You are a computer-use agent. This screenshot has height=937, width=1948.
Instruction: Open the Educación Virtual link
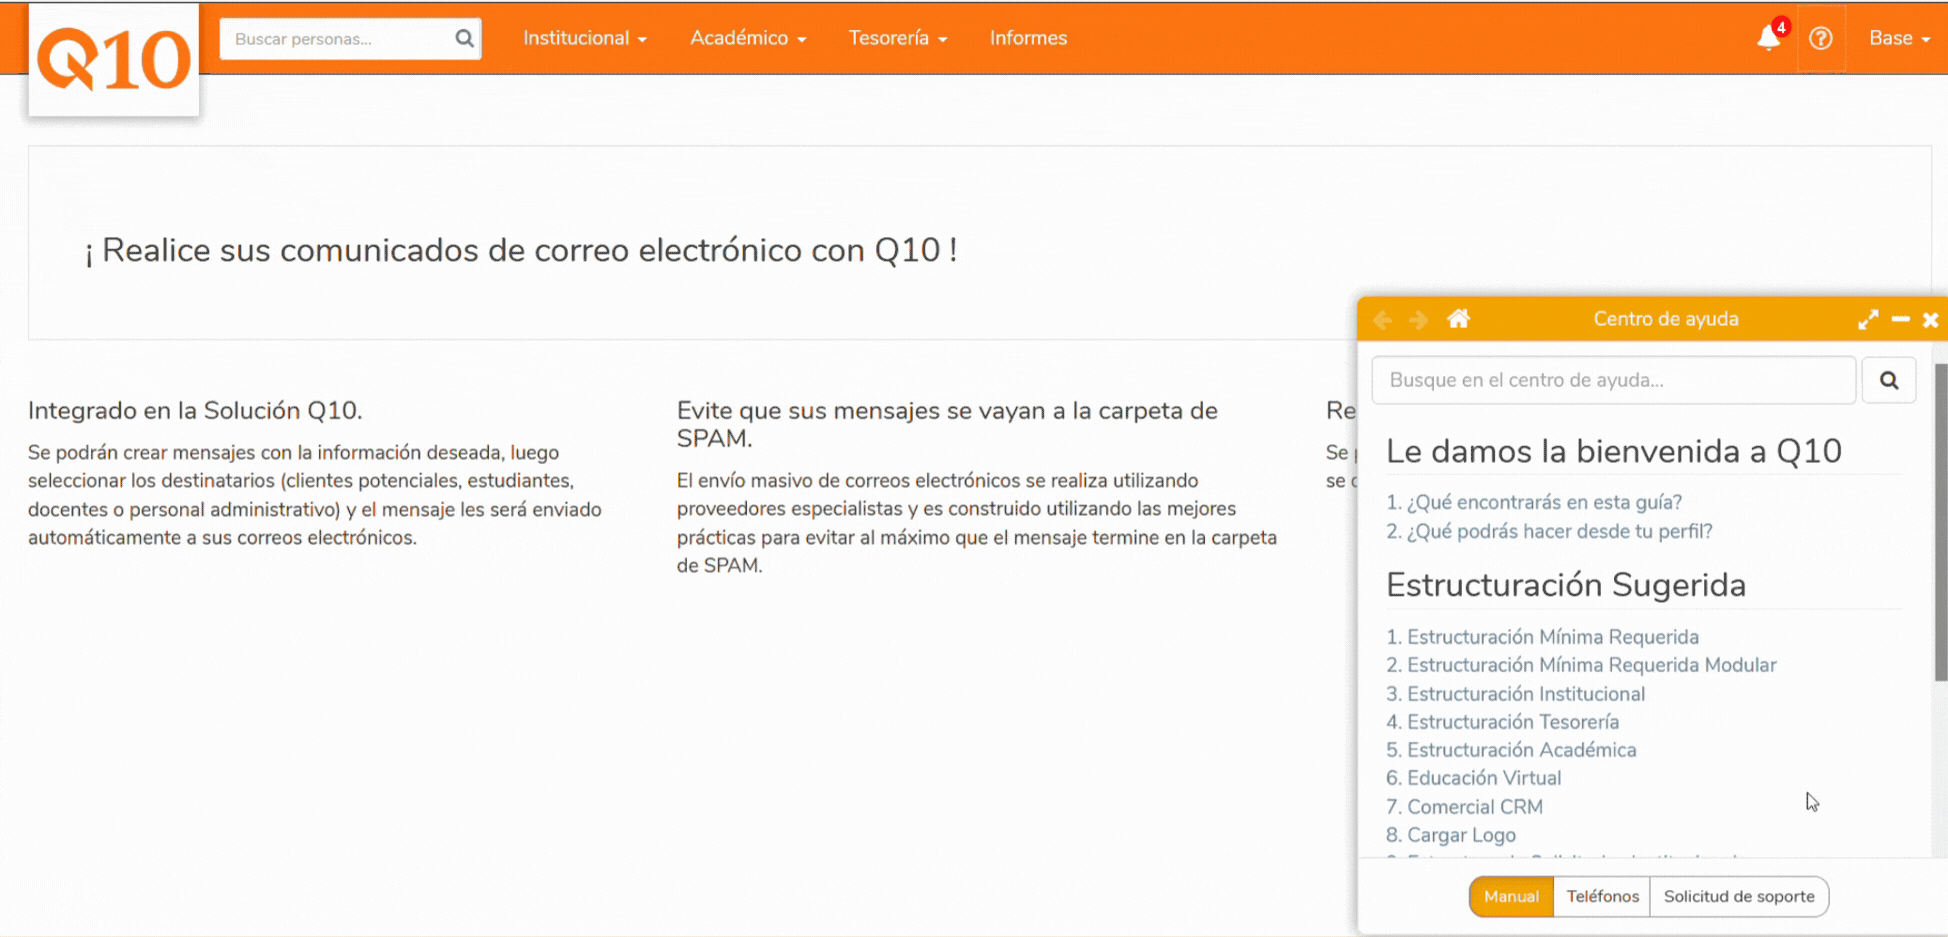1484,778
